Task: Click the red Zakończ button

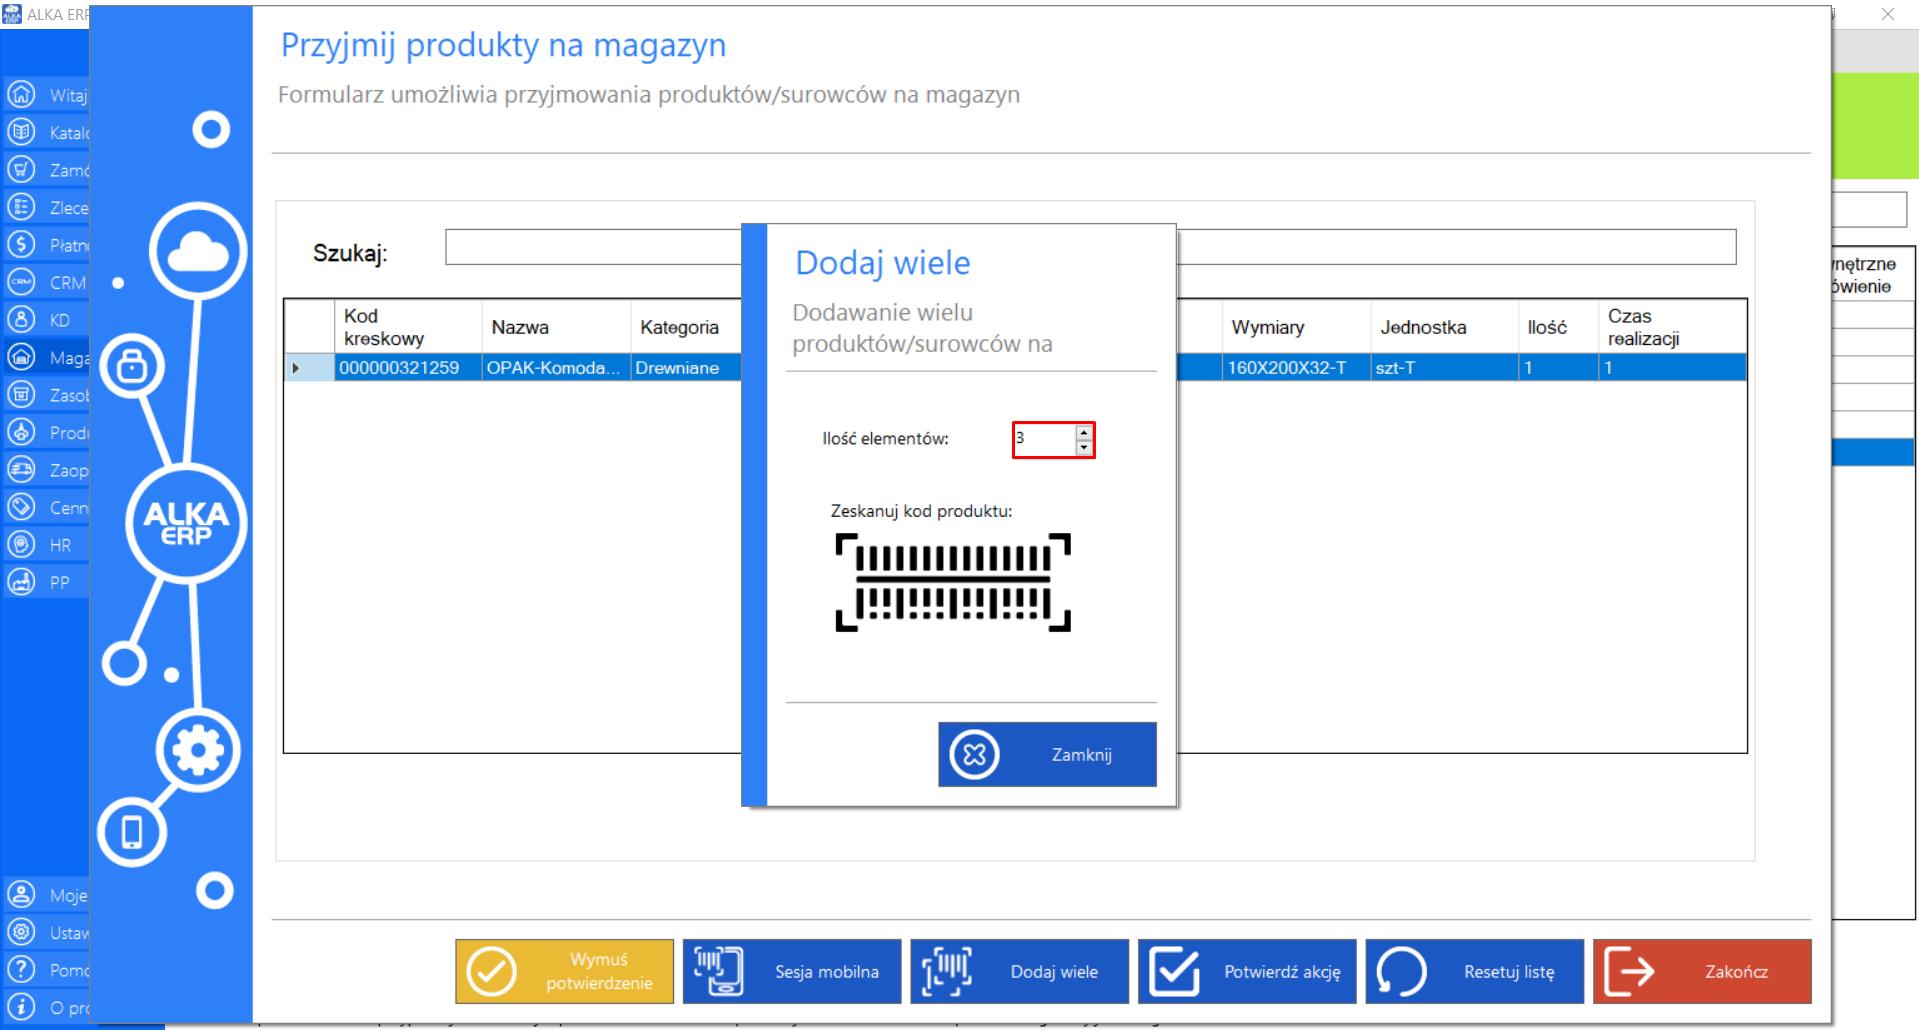Action: 1702,971
